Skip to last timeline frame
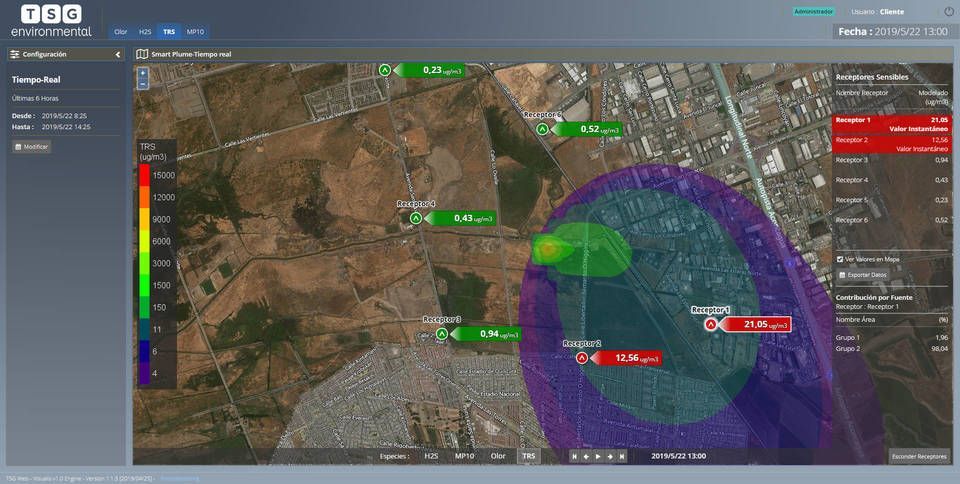This screenshot has height=484, width=960. (622, 456)
